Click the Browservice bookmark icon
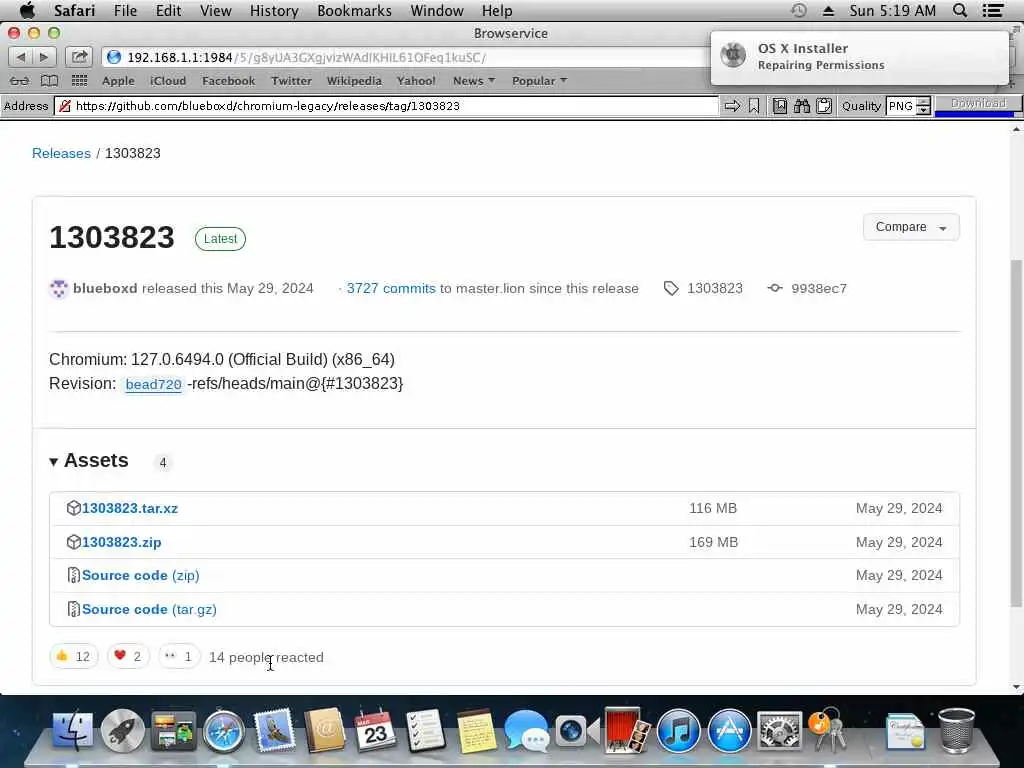Image resolution: width=1024 pixels, height=768 pixels. 754,106
